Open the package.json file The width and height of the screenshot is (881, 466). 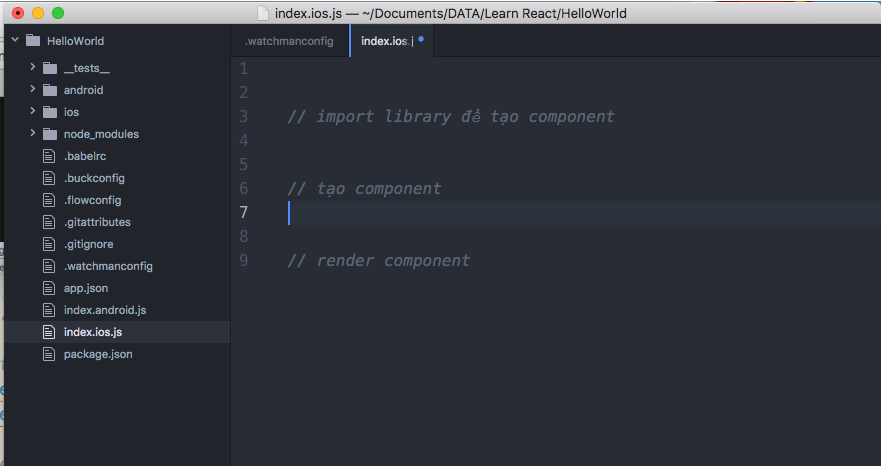(98, 354)
